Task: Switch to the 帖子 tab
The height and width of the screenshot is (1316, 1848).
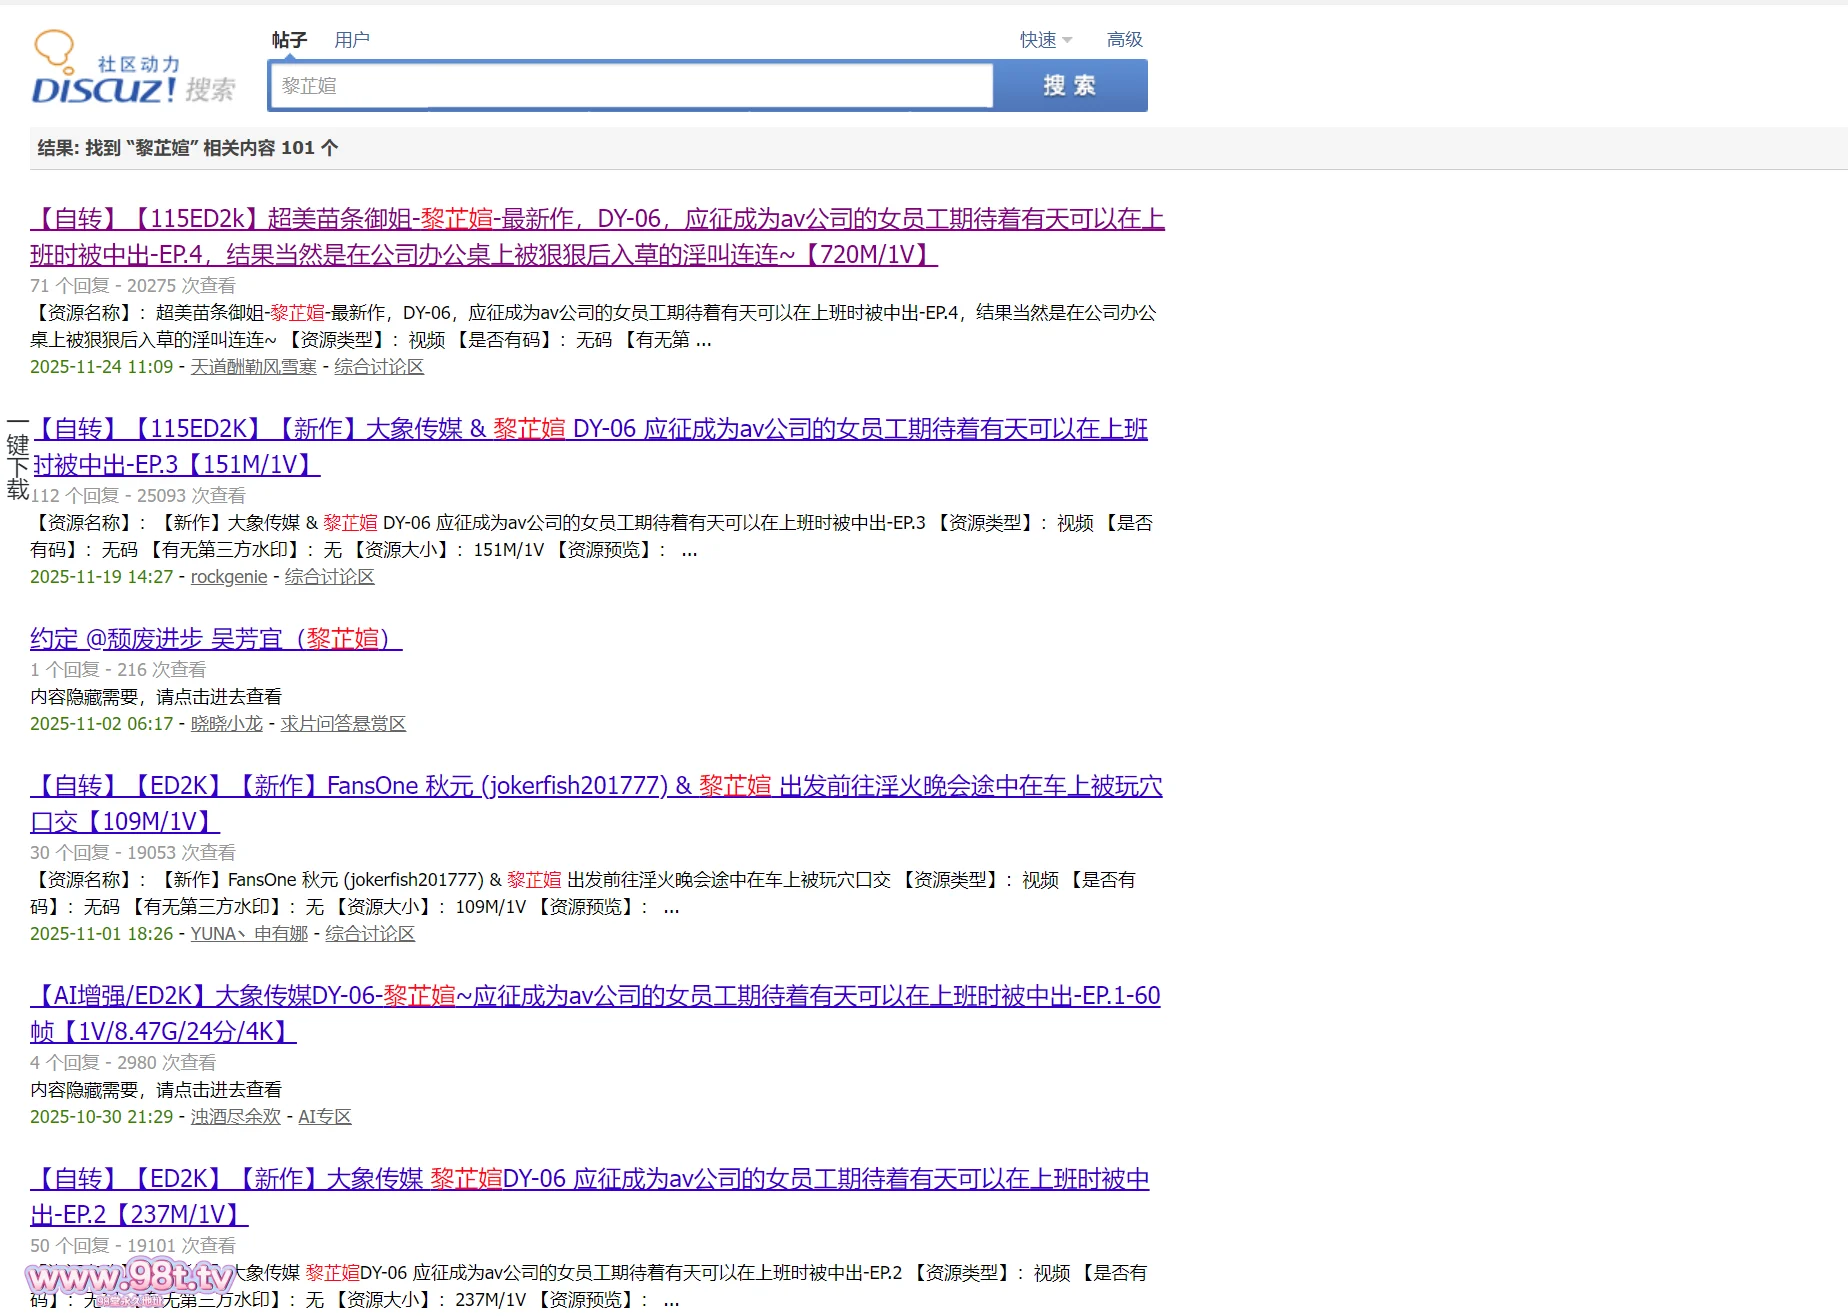Action: coord(289,40)
